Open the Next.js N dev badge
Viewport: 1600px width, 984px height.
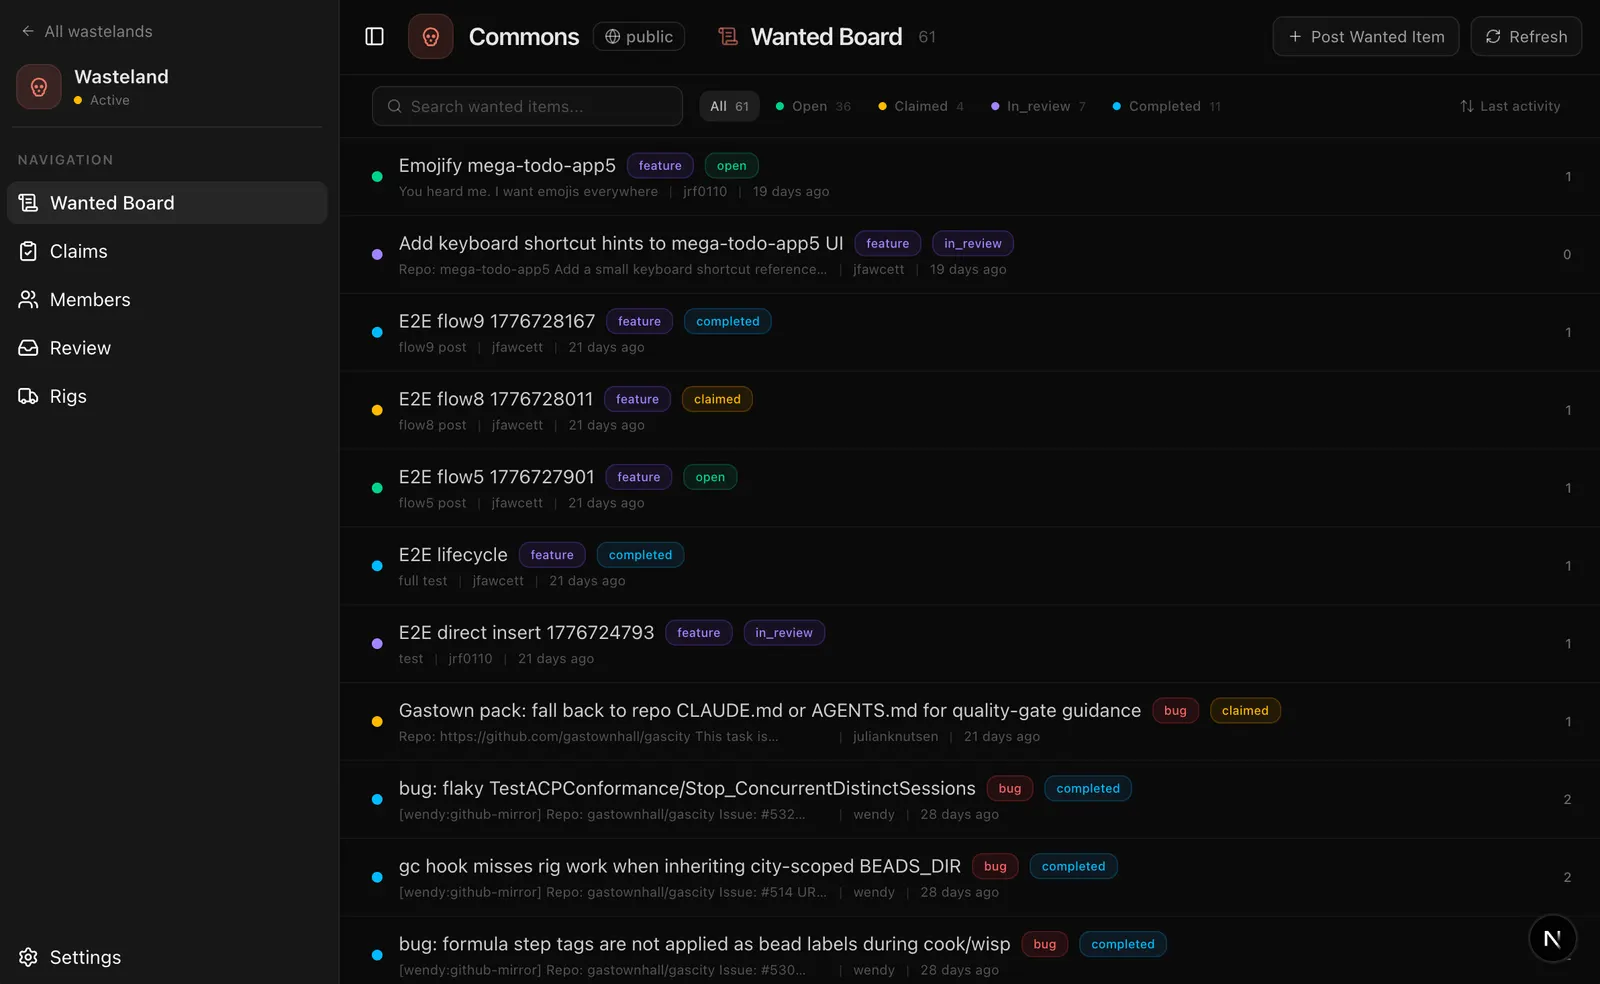point(1552,938)
